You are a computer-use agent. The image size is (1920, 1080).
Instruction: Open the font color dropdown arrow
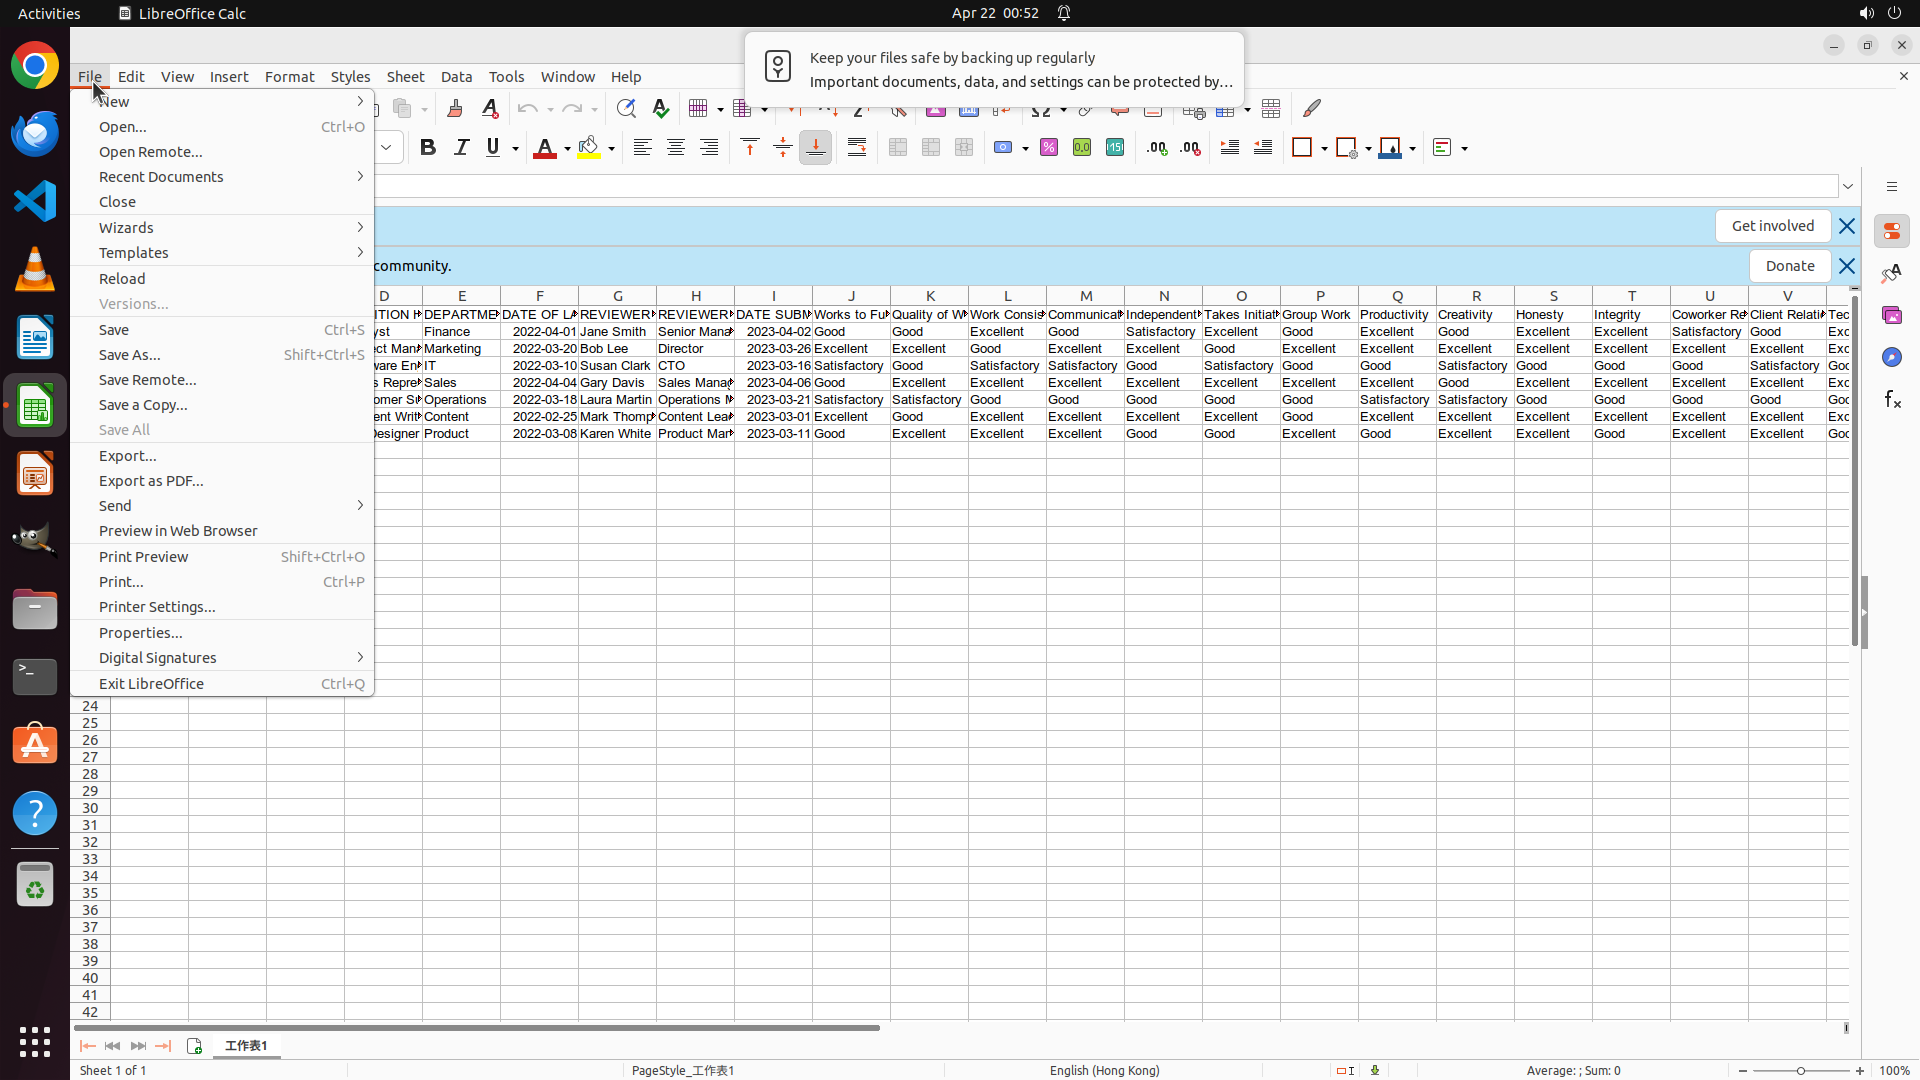coord(567,149)
